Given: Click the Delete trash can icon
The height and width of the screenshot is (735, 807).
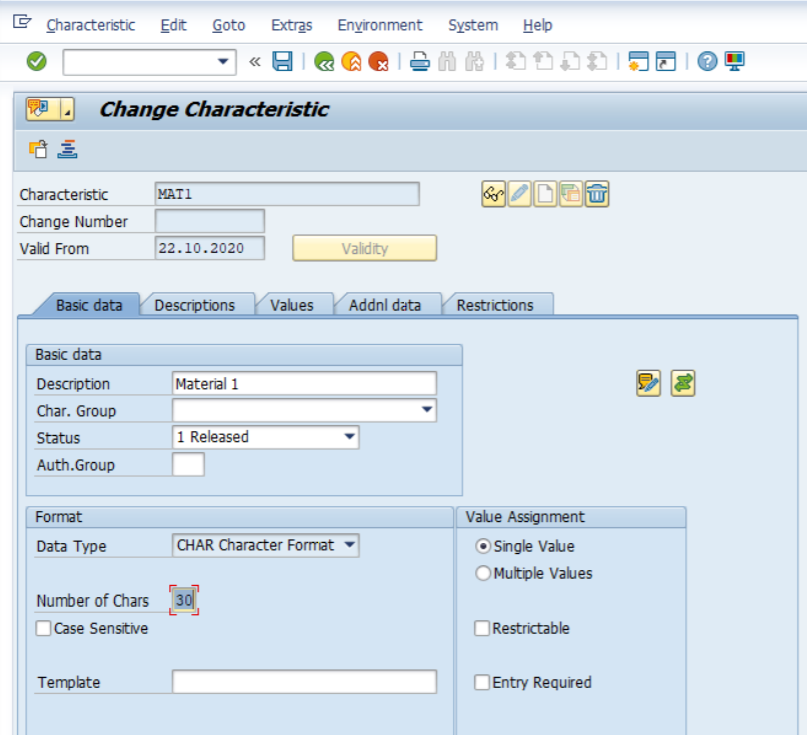Looking at the screenshot, I should (597, 194).
